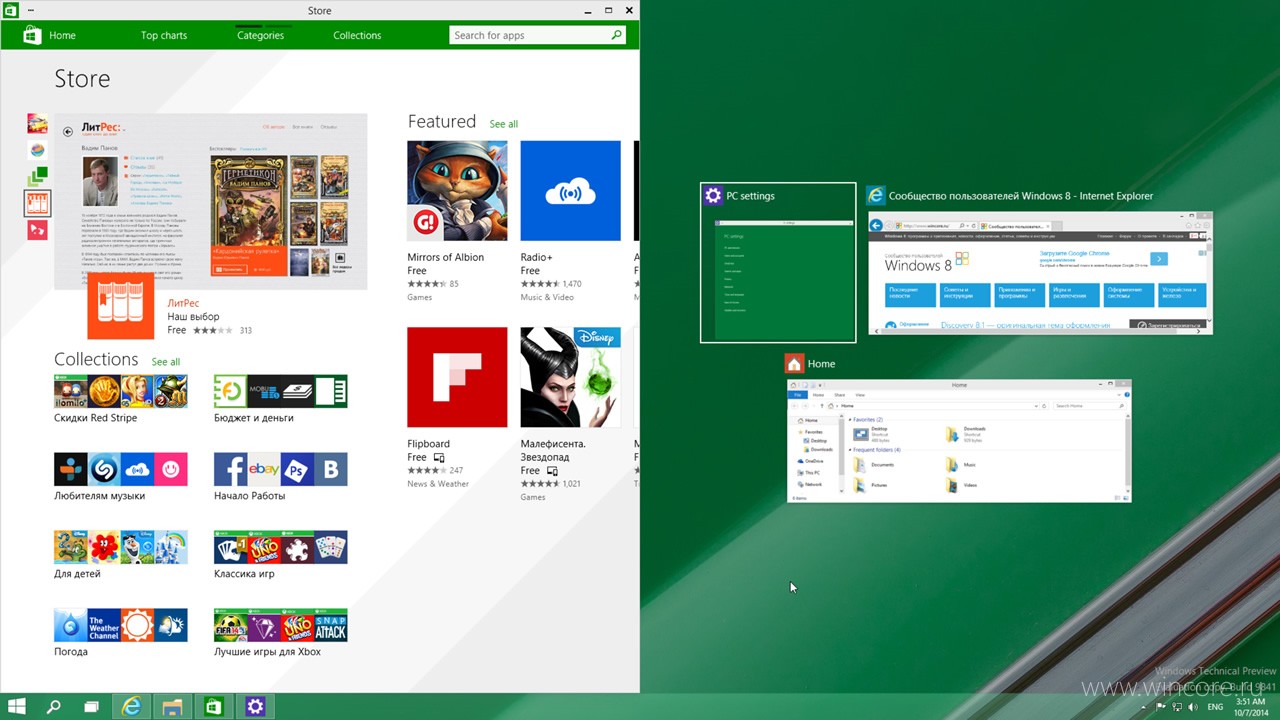
Task: Click the ЛитРес app name
Action: pos(183,303)
